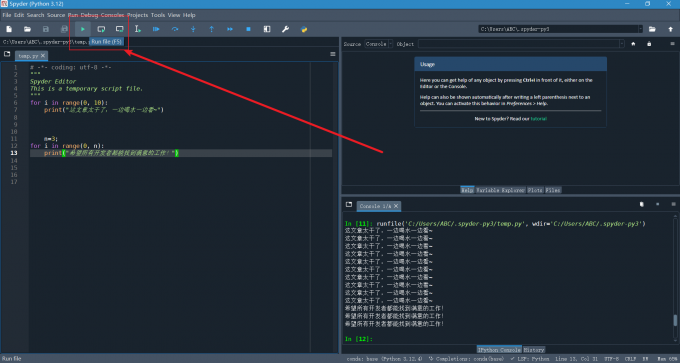
Task: Open the Help menu in menu bar
Action: (189, 15)
